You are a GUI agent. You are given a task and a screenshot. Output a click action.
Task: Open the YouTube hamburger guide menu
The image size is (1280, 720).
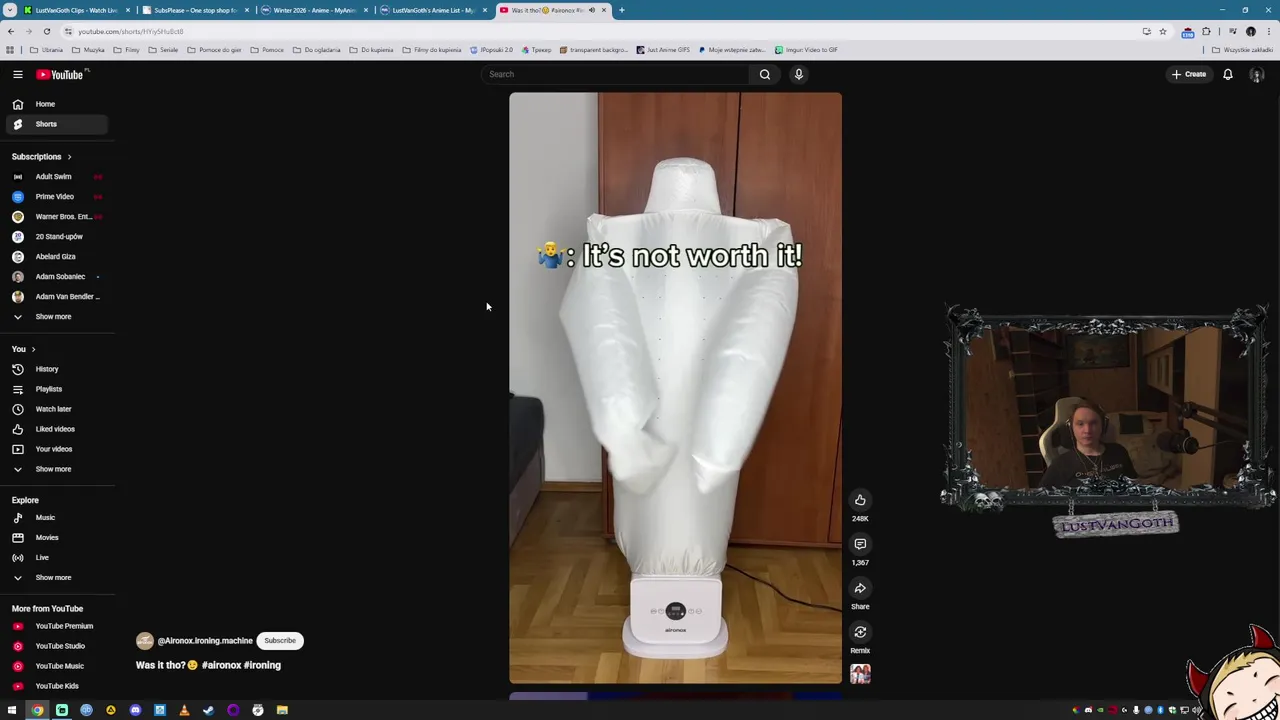tap(17, 74)
